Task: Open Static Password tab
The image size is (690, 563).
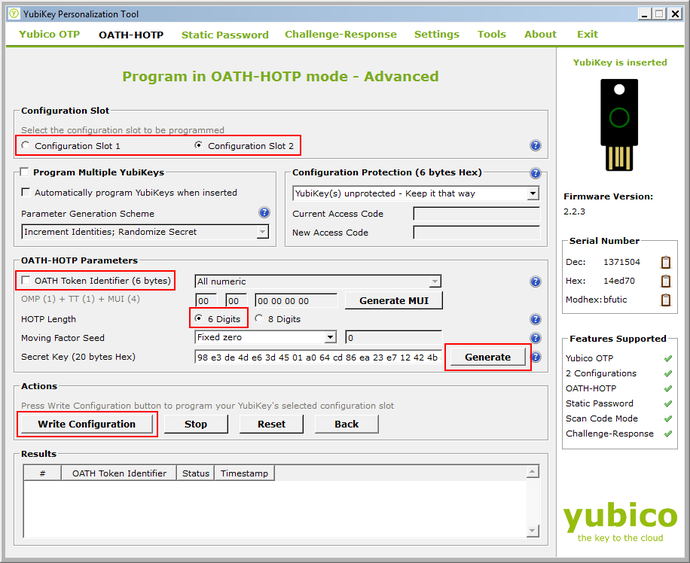Action: click(x=225, y=35)
